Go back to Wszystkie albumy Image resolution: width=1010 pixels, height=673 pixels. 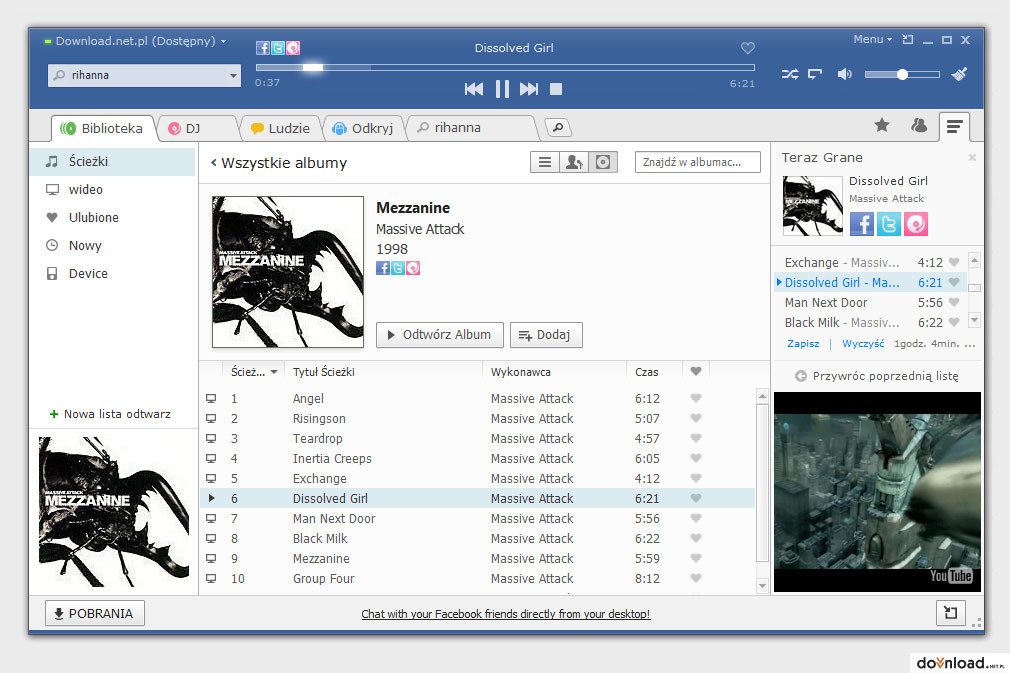click(x=279, y=163)
